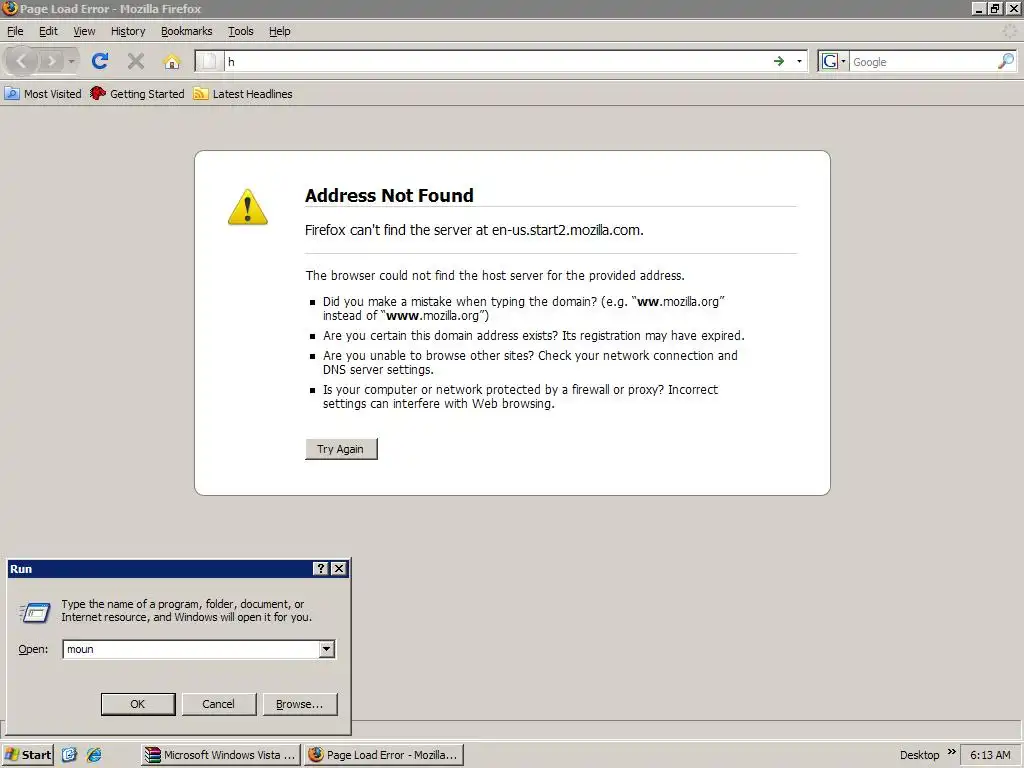Go to the Home page icon

pos(172,61)
